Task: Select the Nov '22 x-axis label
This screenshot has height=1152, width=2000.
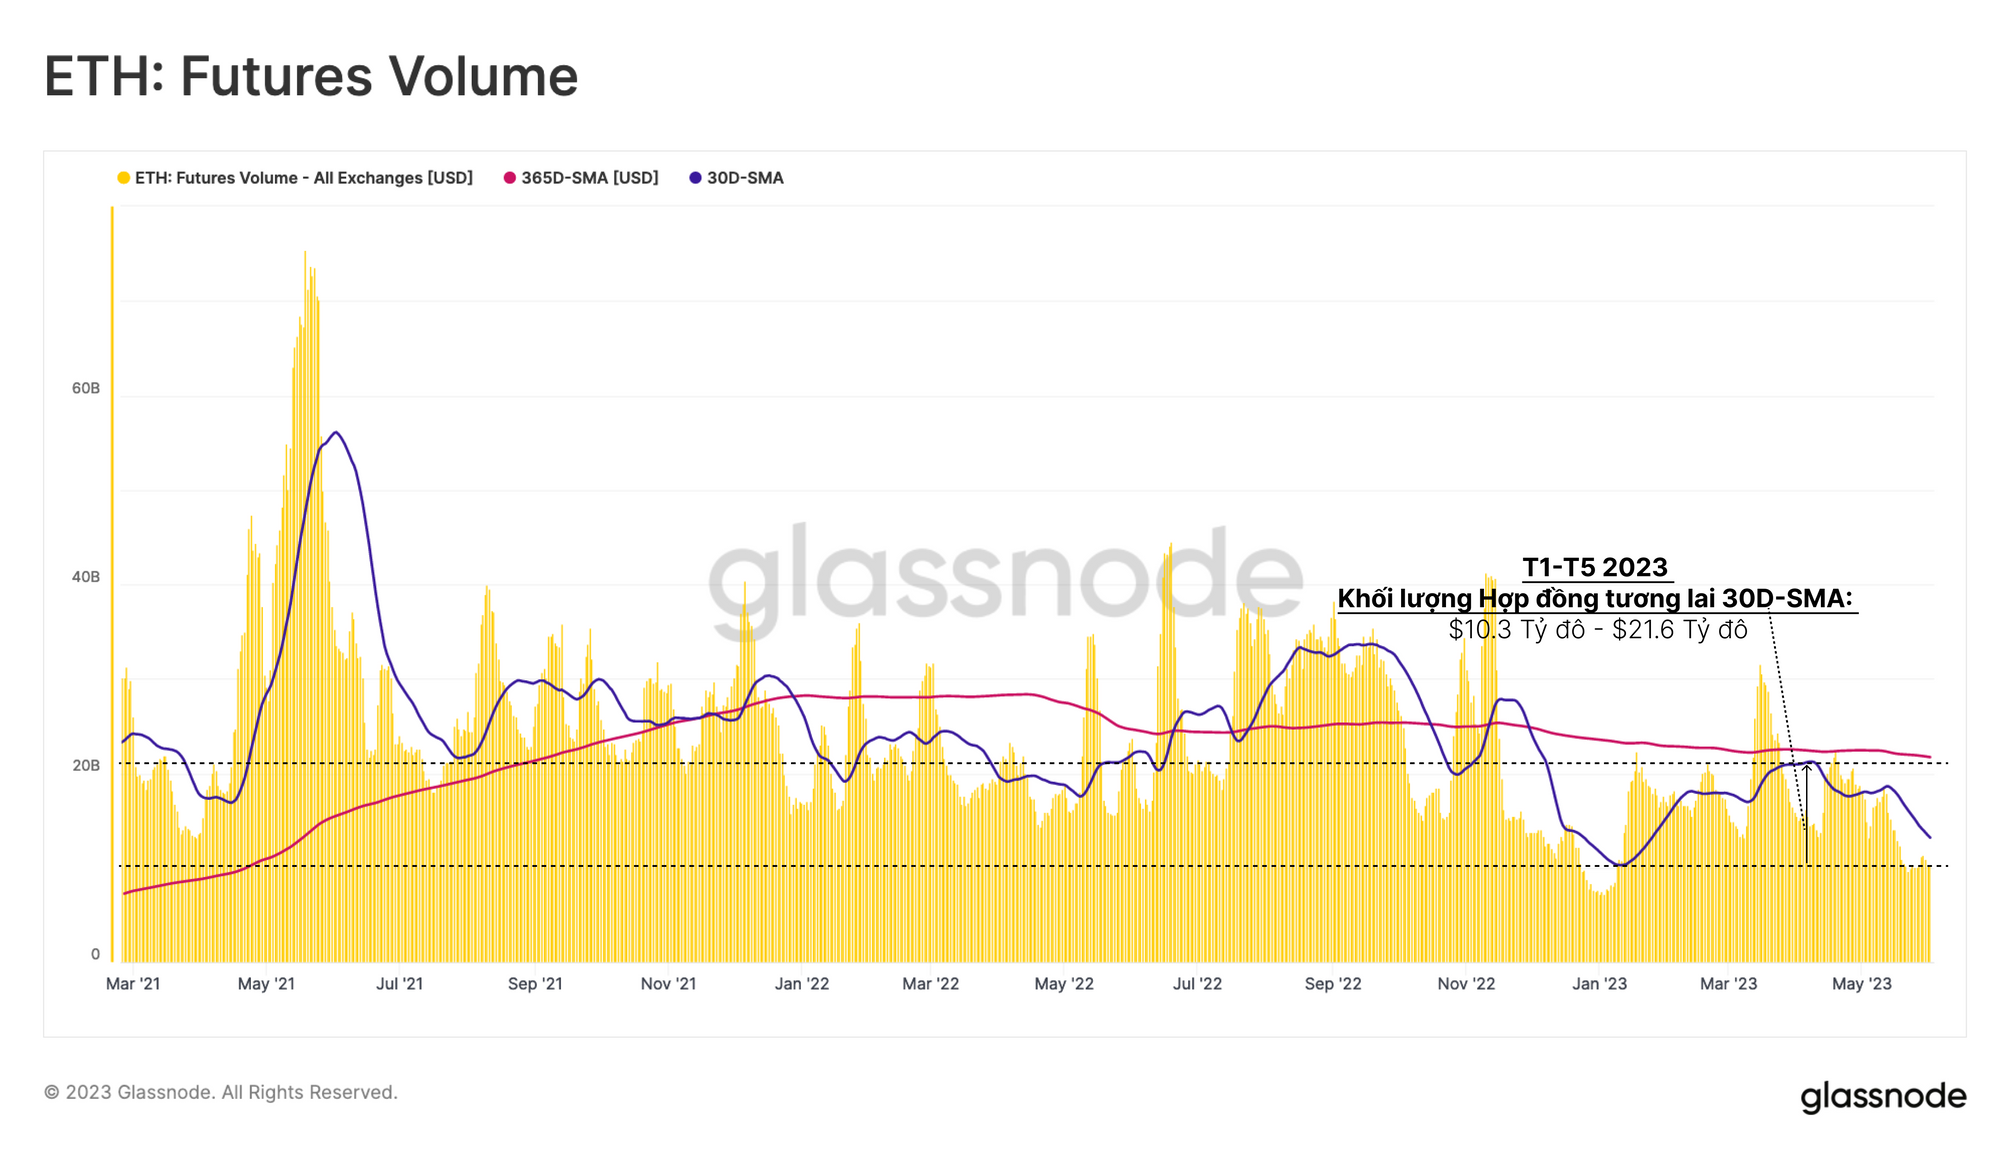Action: tap(1466, 984)
